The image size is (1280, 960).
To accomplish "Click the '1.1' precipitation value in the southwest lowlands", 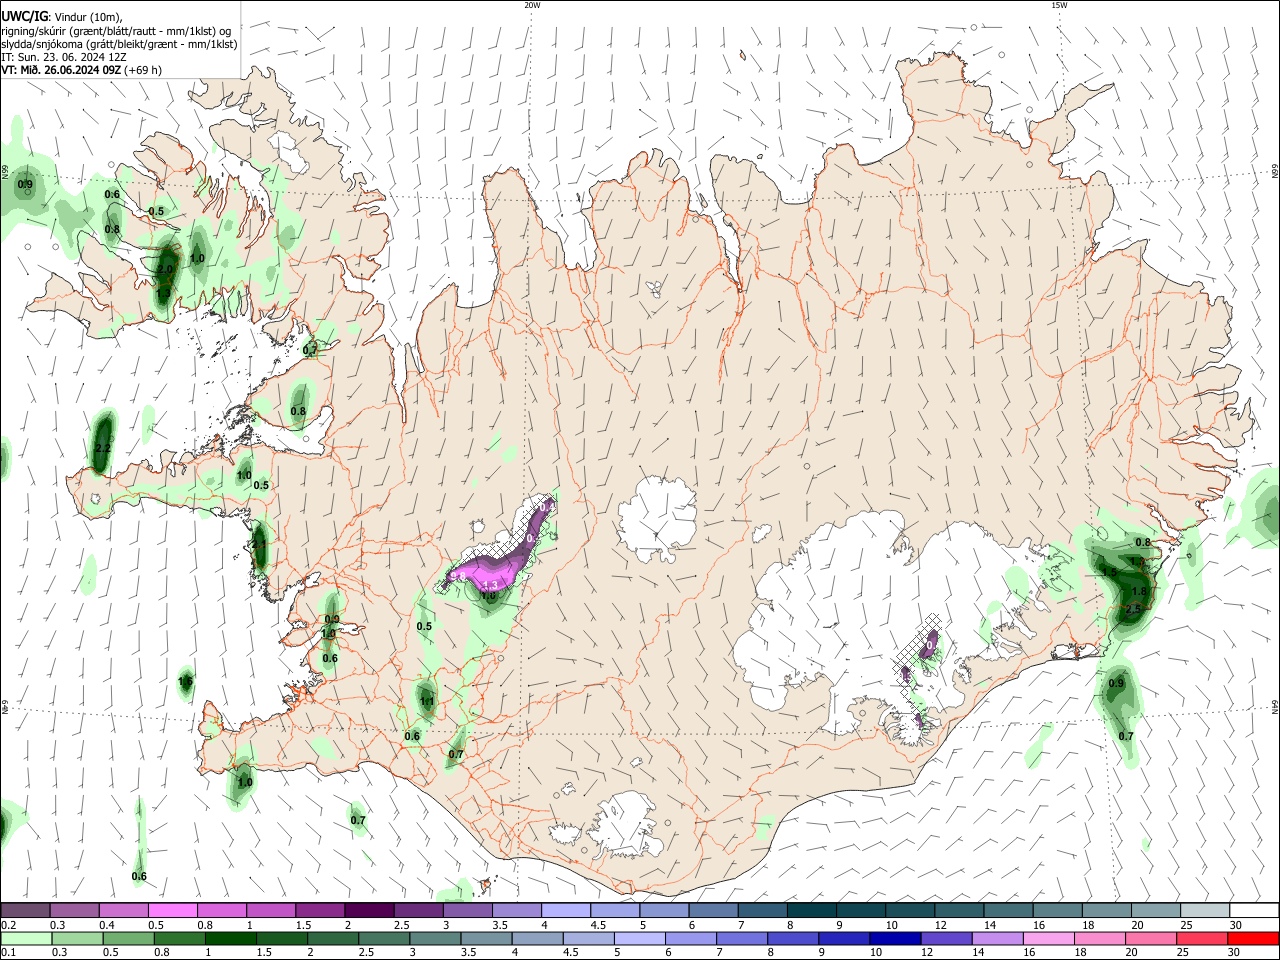I will [x=427, y=703].
